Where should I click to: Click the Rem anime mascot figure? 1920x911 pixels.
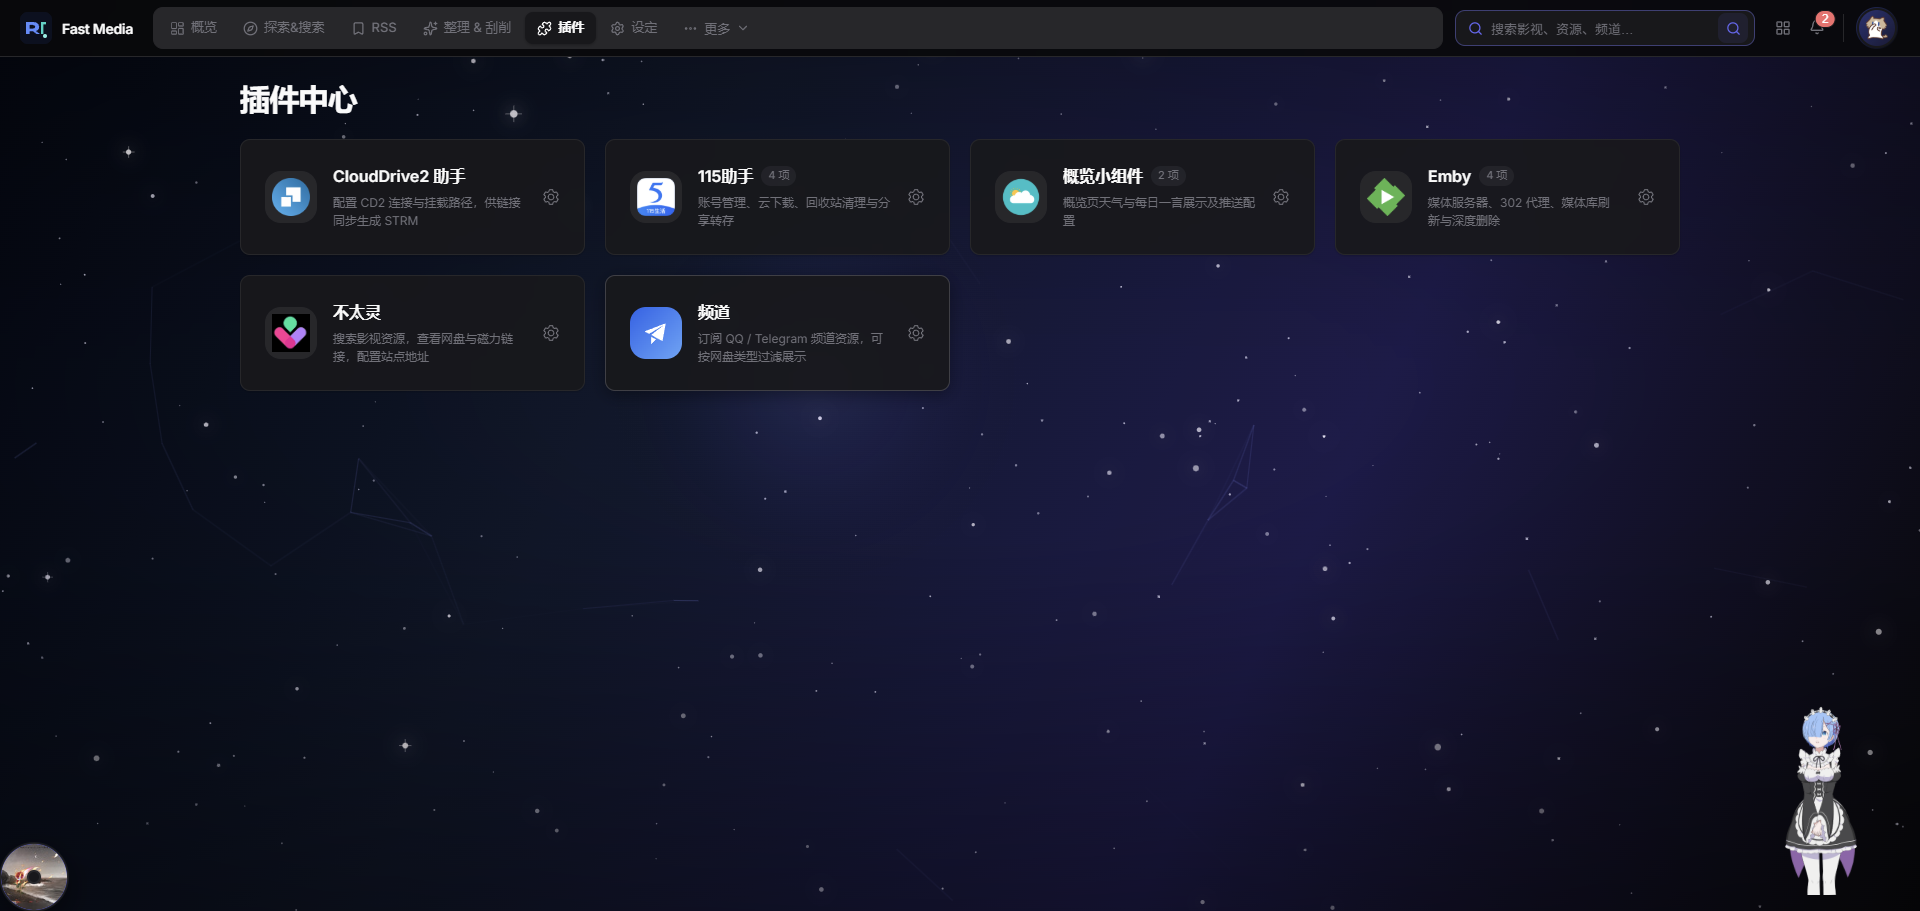coord(1821,801)
